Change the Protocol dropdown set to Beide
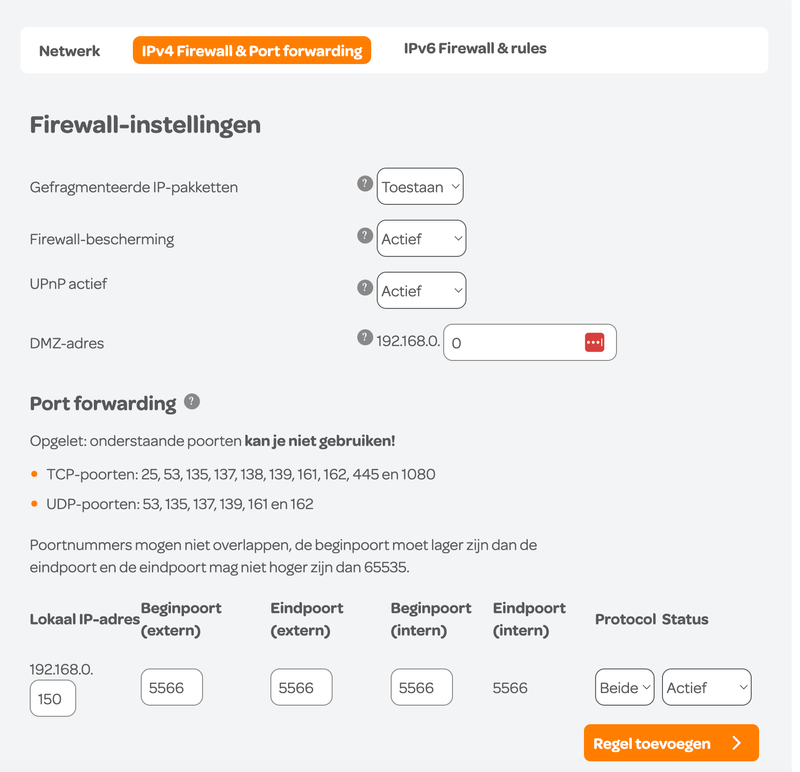 point(624,687)
